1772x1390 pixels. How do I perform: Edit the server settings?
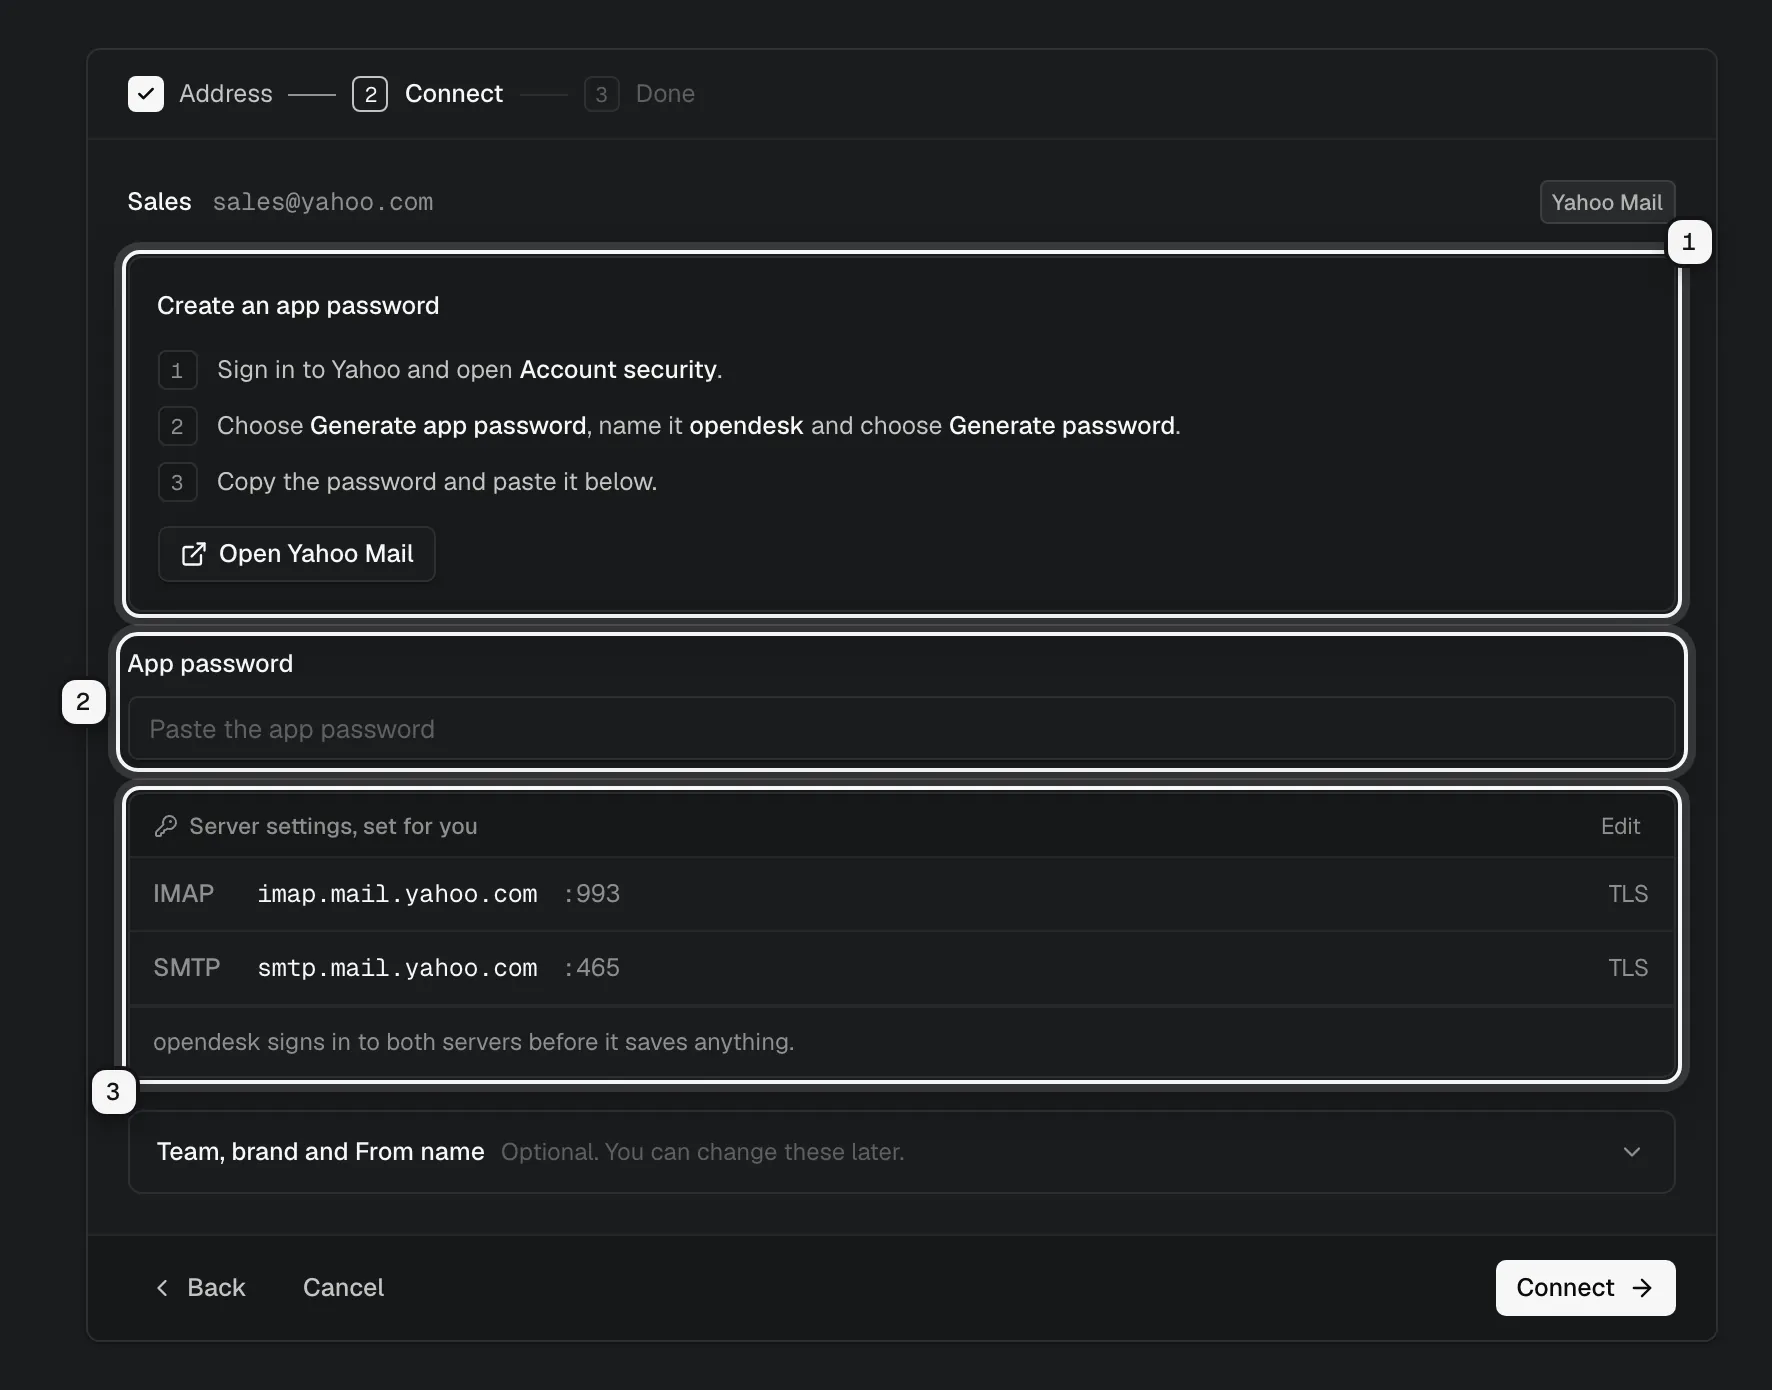point(1620,826)
